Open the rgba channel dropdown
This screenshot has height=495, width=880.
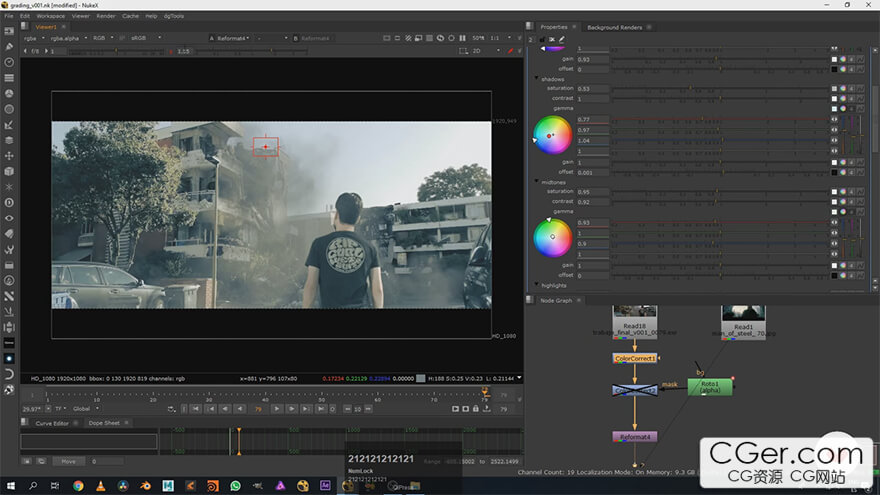34,38
